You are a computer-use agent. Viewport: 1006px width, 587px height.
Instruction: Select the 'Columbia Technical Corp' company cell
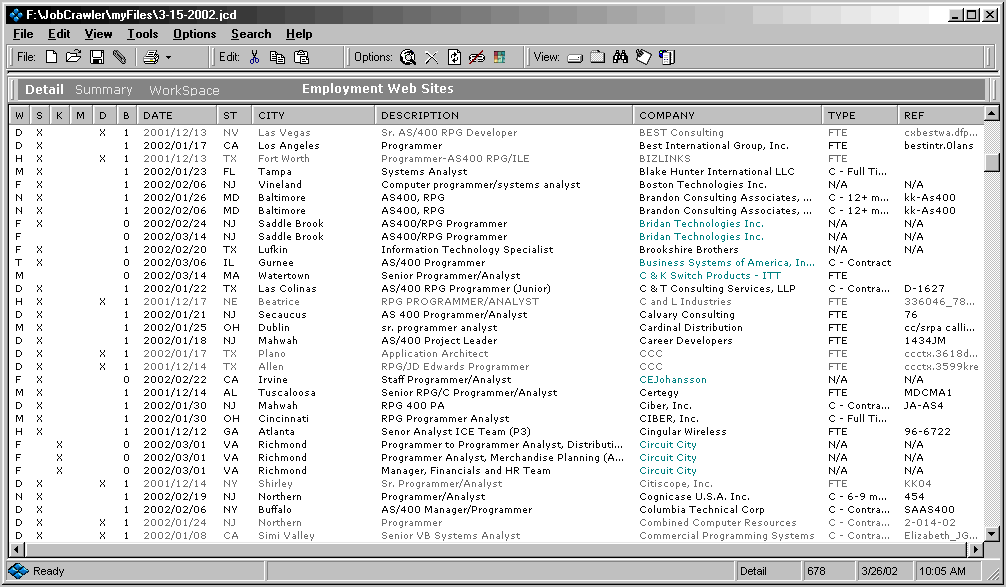[x=702, y=509]
